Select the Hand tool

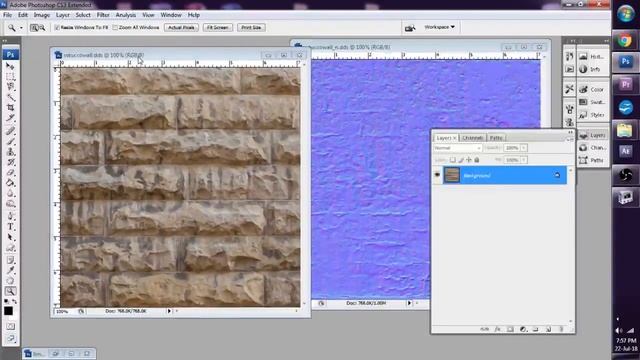[x=10, y=281]
